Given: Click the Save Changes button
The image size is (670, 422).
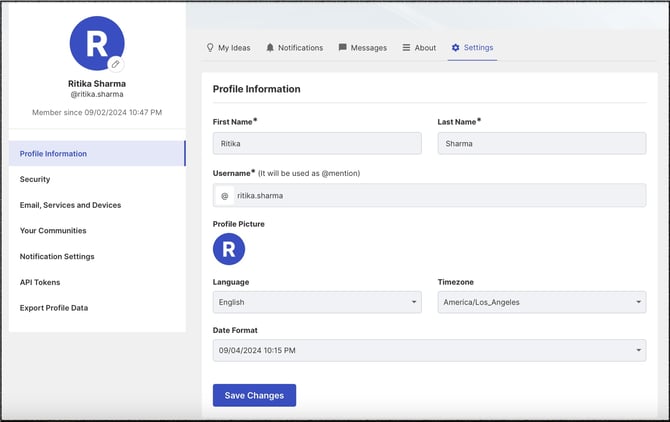Looking at the screenshot, I should 254,395.
